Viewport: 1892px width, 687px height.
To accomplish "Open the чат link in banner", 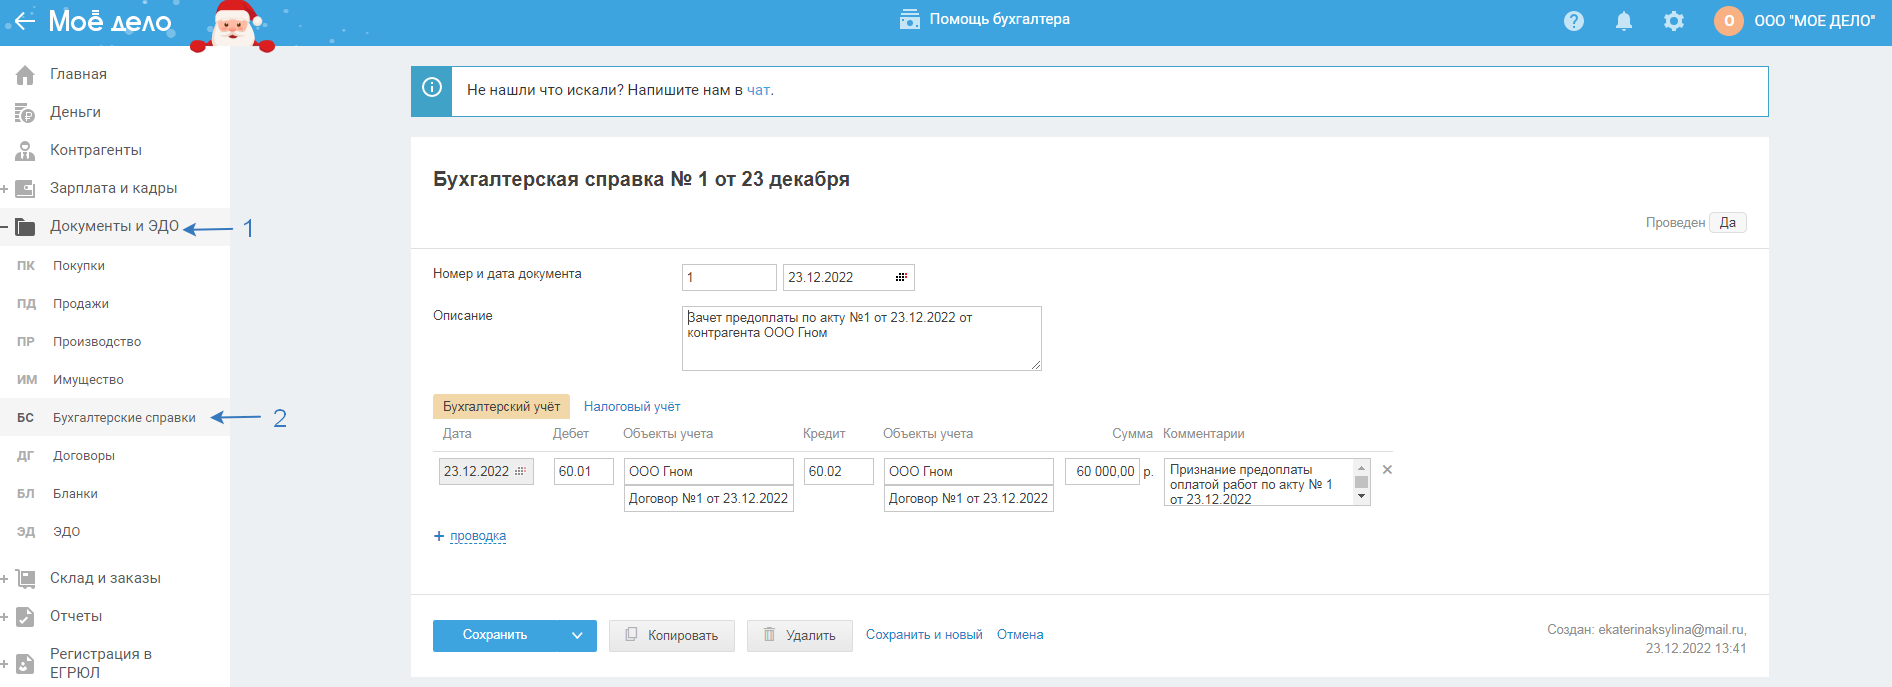I will coord(758,90).
